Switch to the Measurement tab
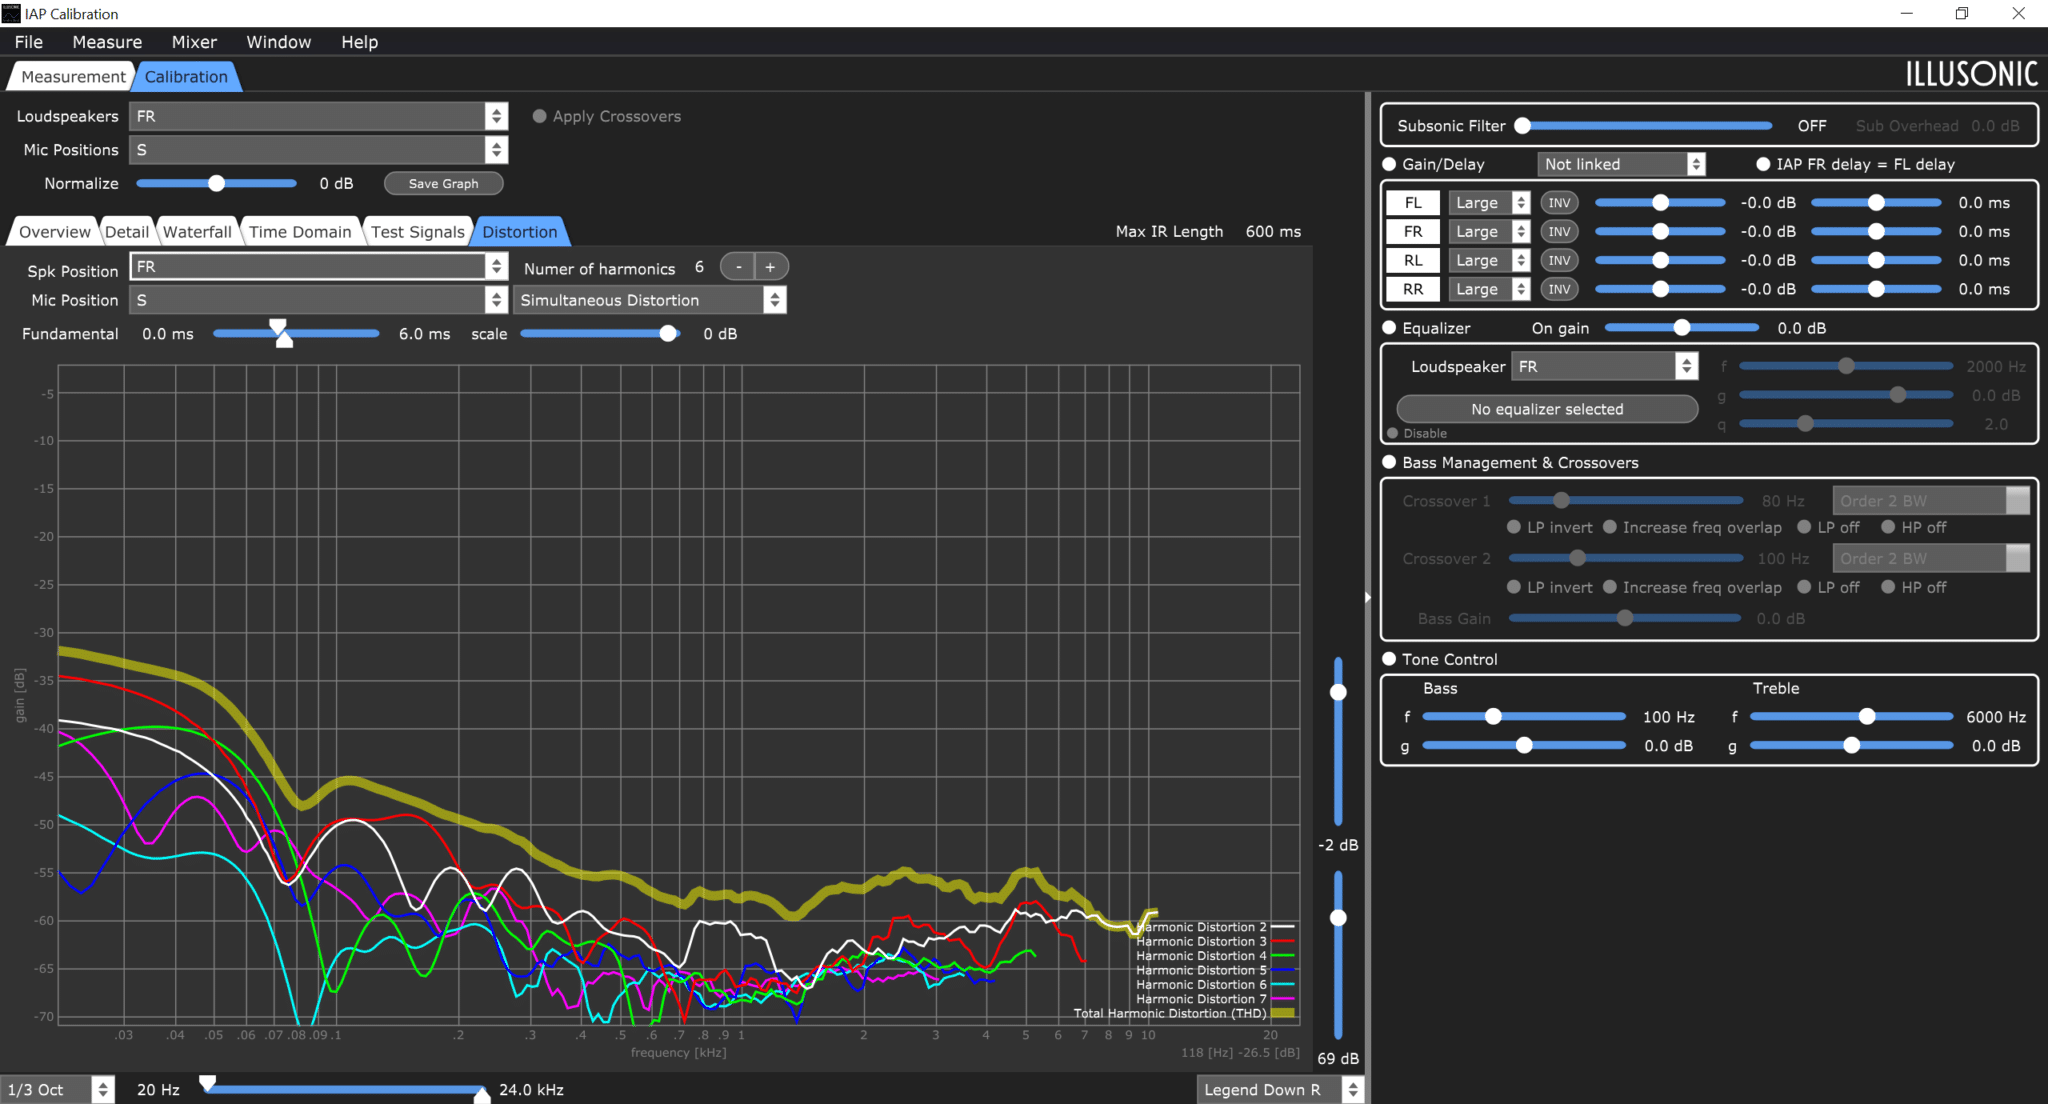2048x1104 pixels. [x=73, y=77]
